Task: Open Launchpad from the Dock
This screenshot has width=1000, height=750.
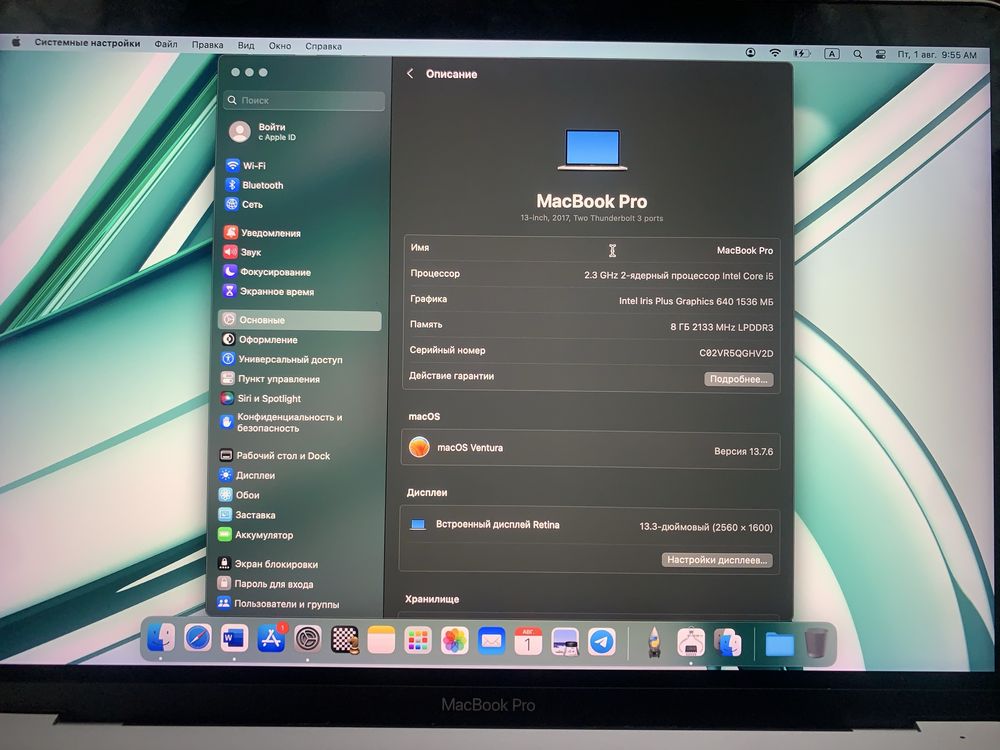Action: pyautogui.click(x=418, y=640)
